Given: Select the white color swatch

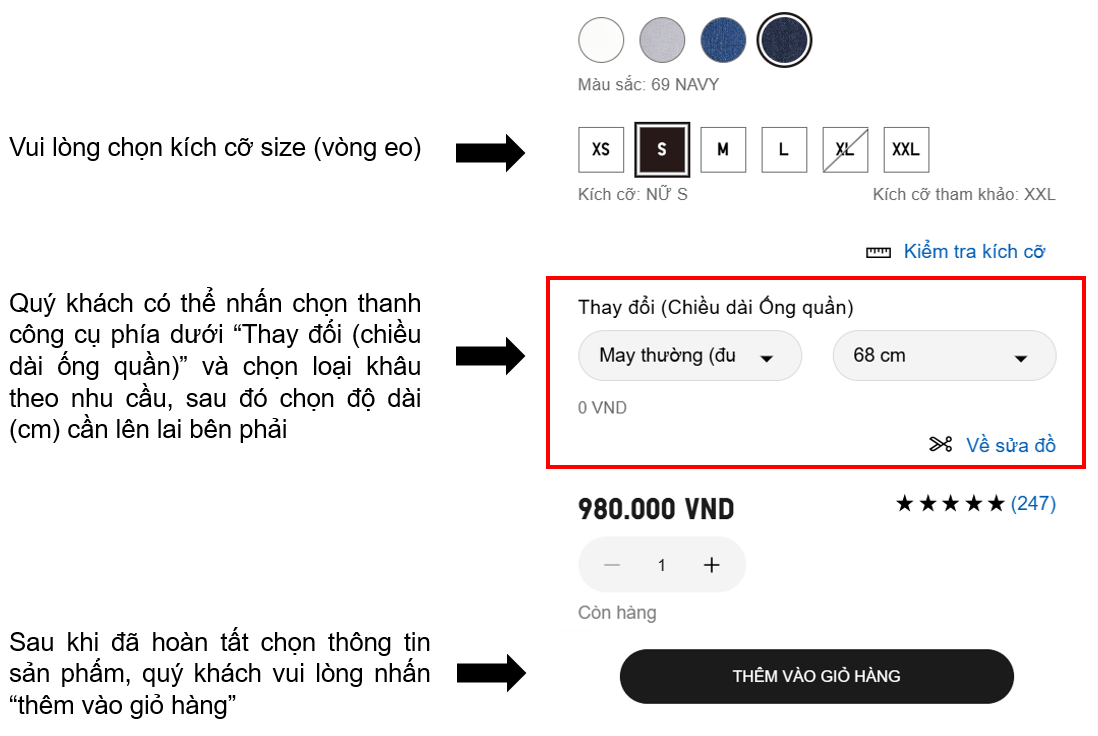Looking at the screenshot, I should [601, 41].
